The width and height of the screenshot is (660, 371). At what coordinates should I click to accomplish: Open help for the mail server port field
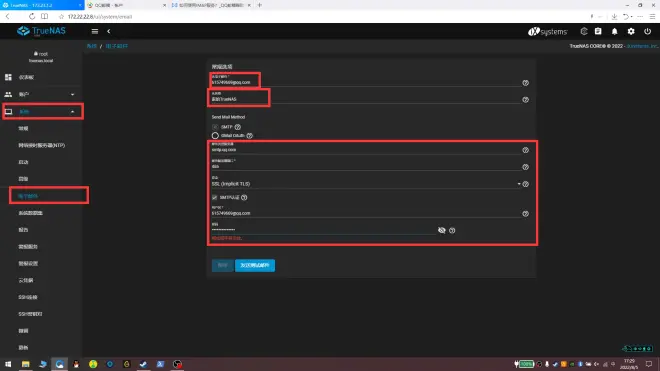coord(525,167)
